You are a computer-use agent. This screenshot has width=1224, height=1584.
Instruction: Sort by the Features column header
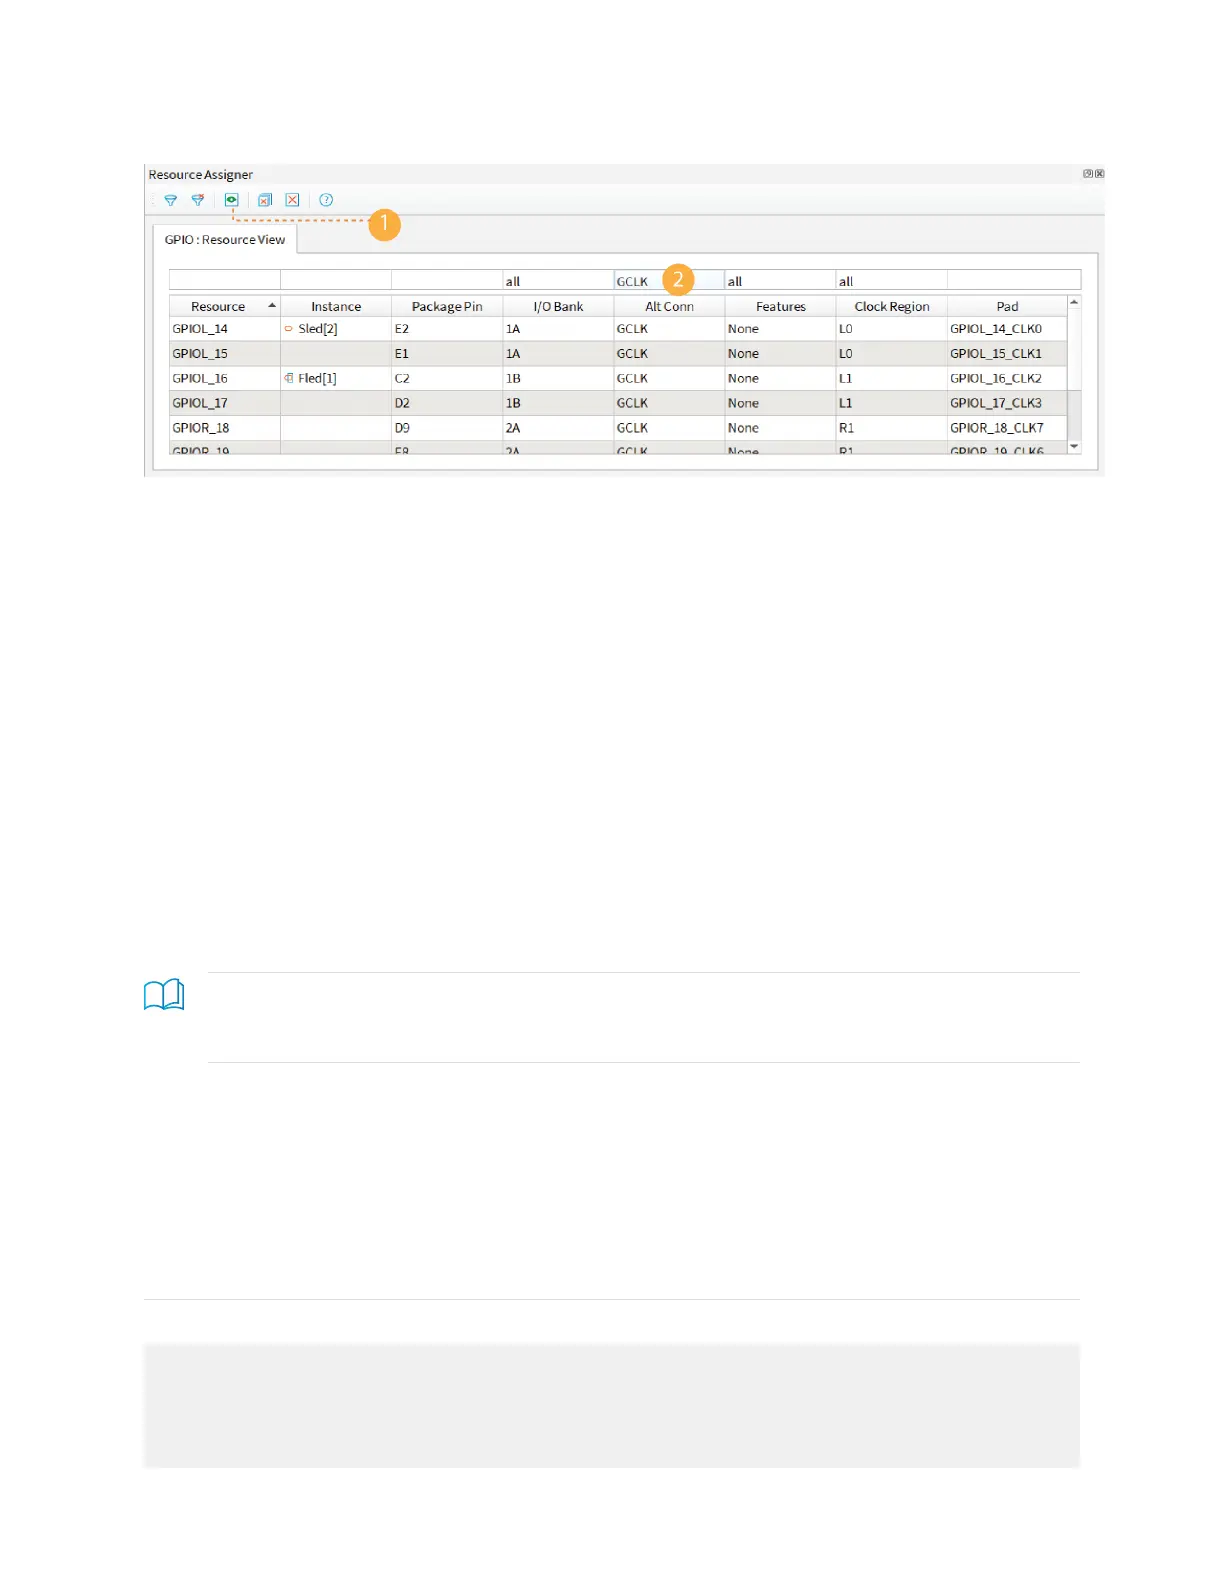(x=780, y=306)
